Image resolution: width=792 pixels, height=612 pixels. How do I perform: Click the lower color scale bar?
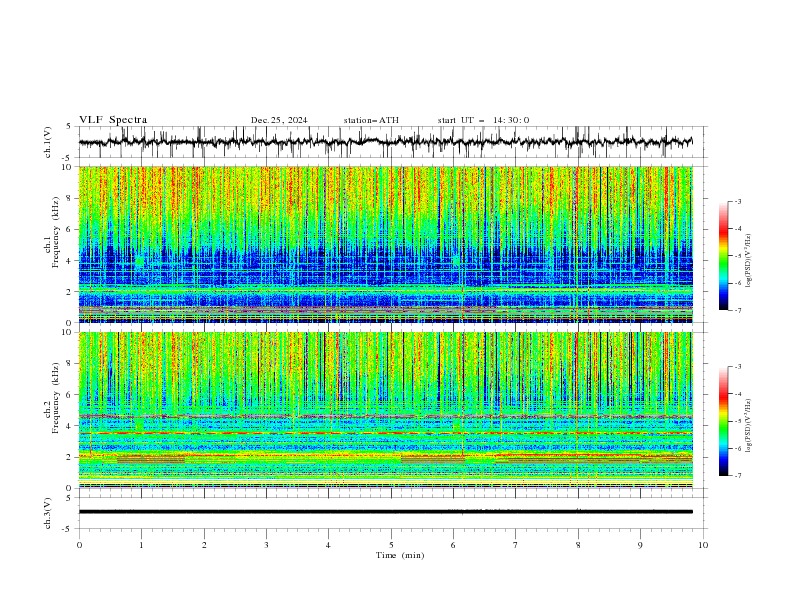point(724,421)
